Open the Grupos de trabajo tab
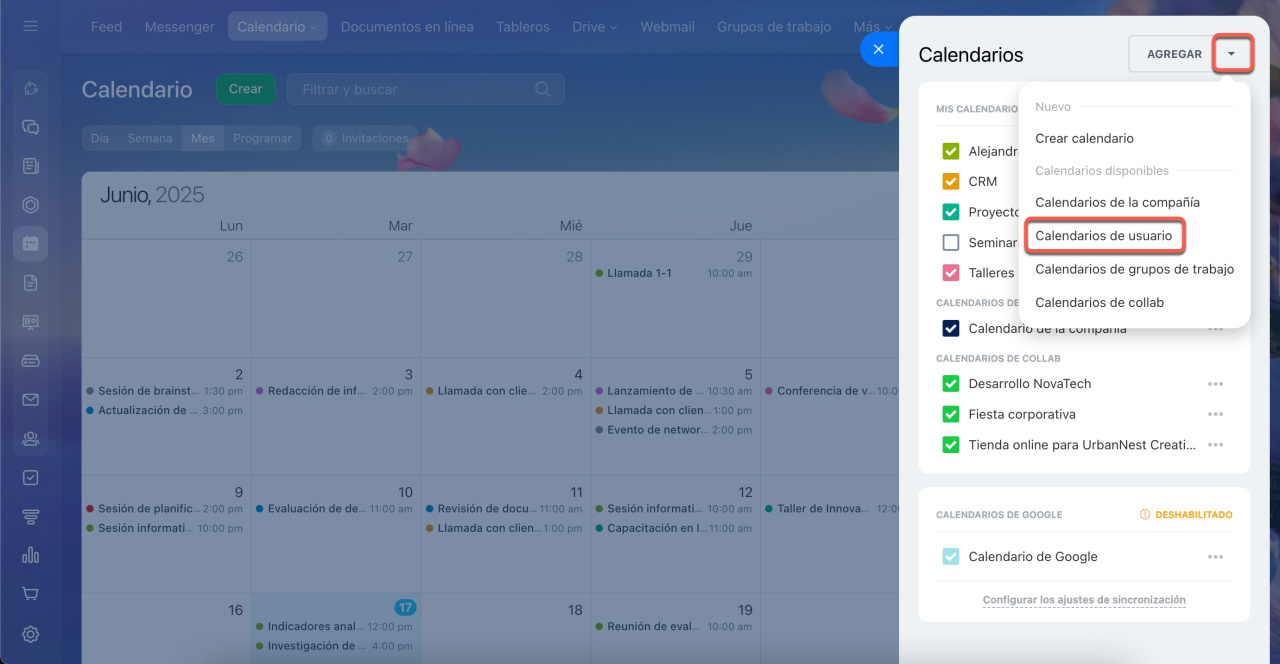The height and width of the screenshot is (664, 1280). pyautogui.click(x=774, y=27)
